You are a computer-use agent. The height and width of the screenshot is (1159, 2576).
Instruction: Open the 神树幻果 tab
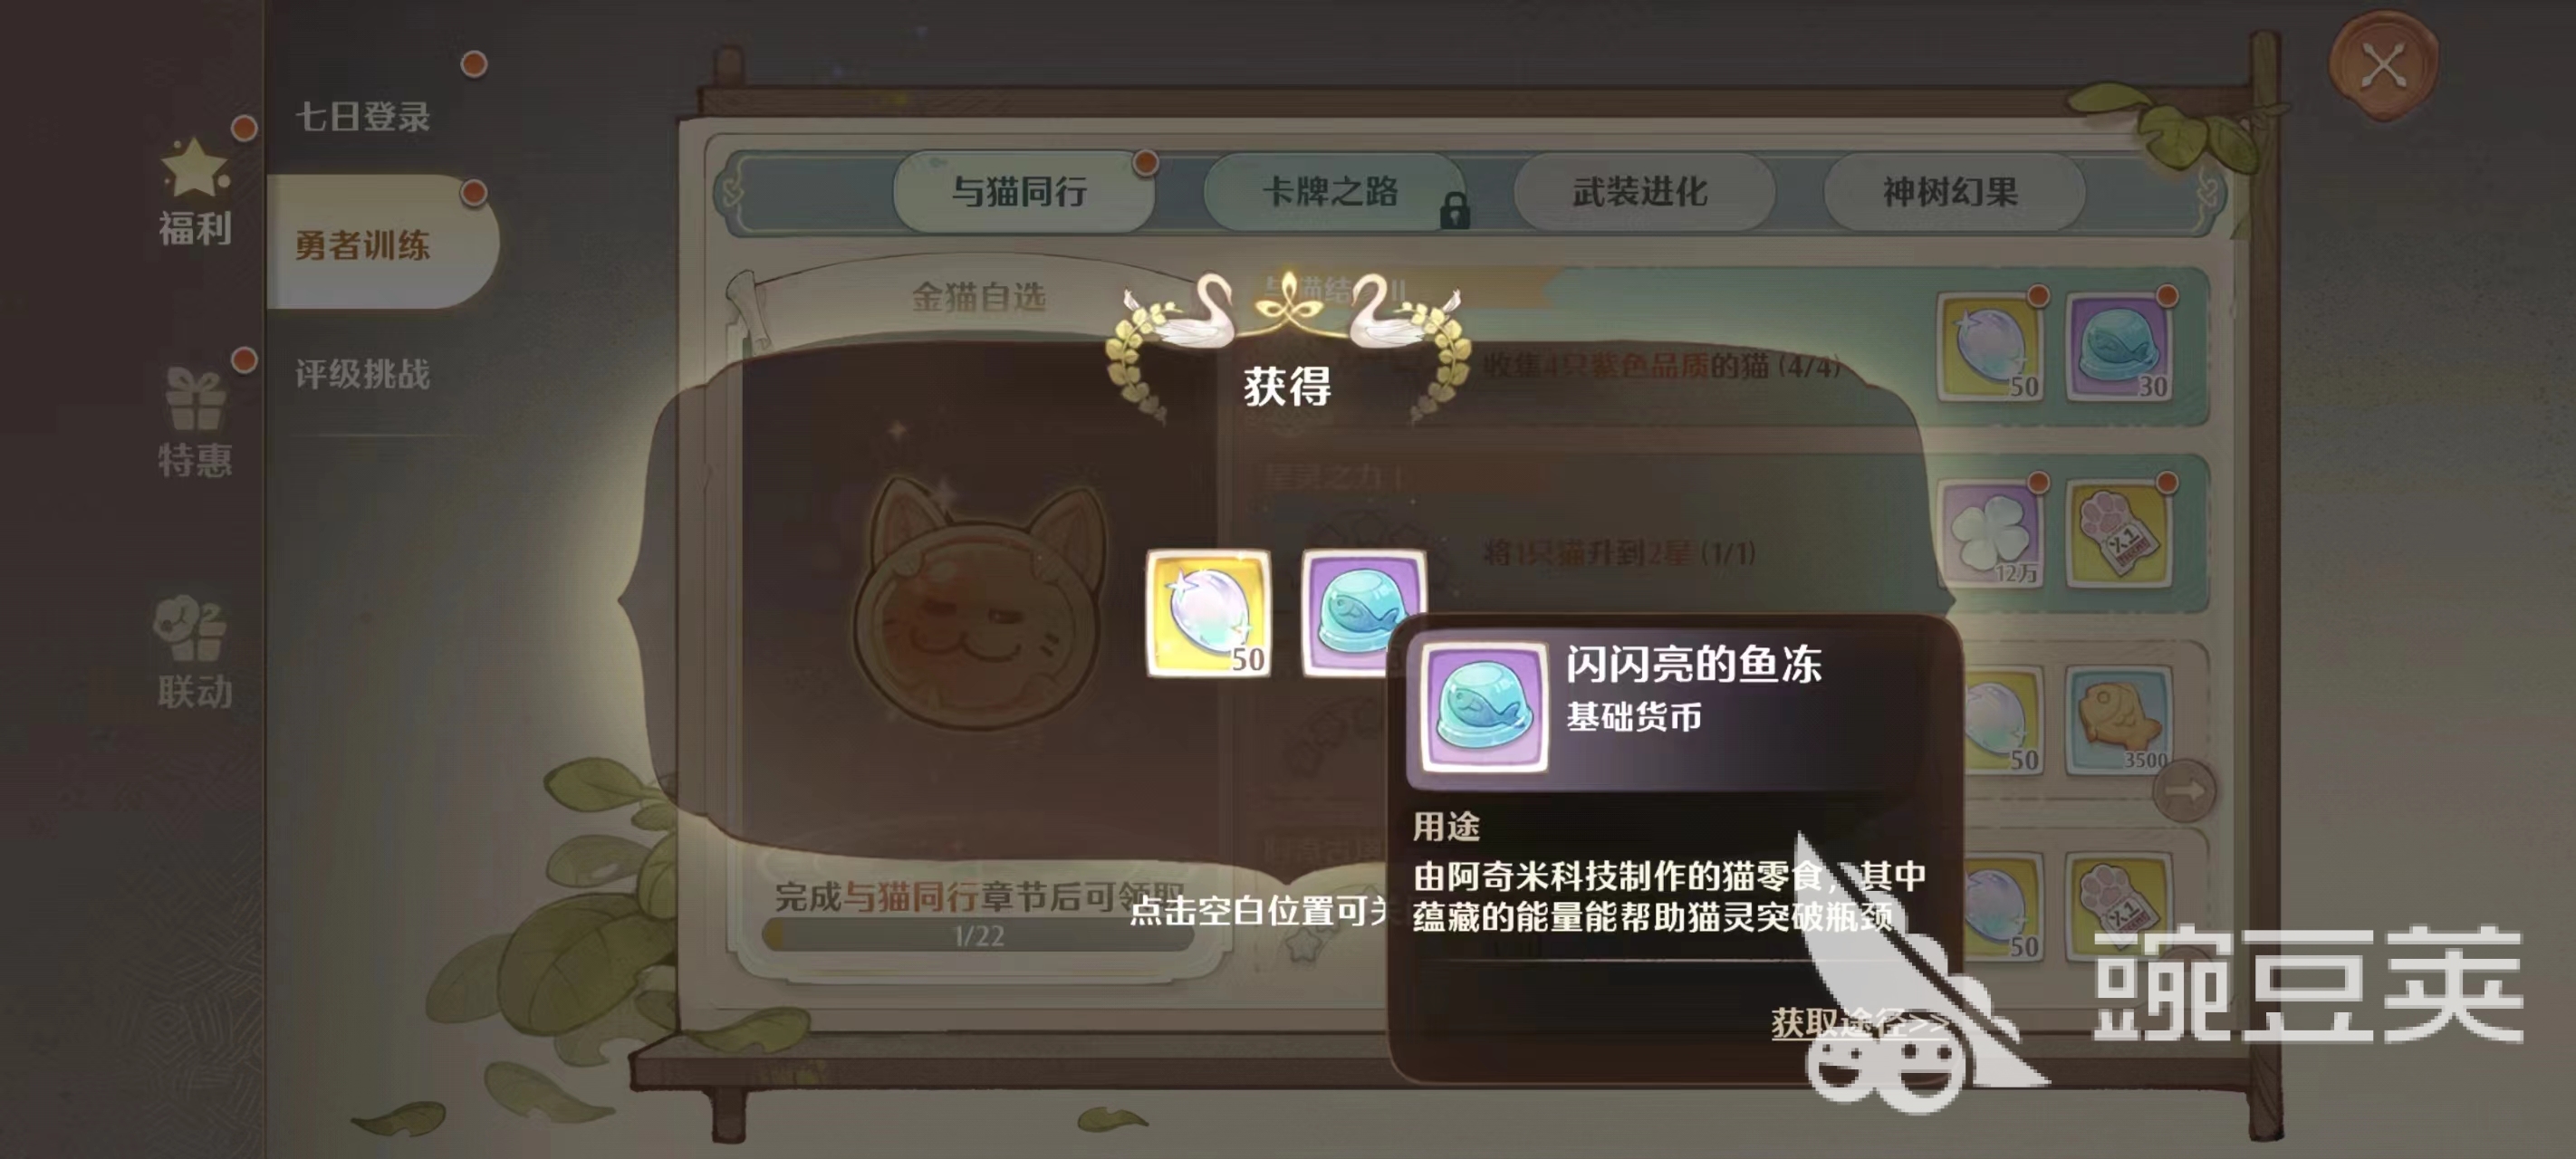[x=1951, y=191]
